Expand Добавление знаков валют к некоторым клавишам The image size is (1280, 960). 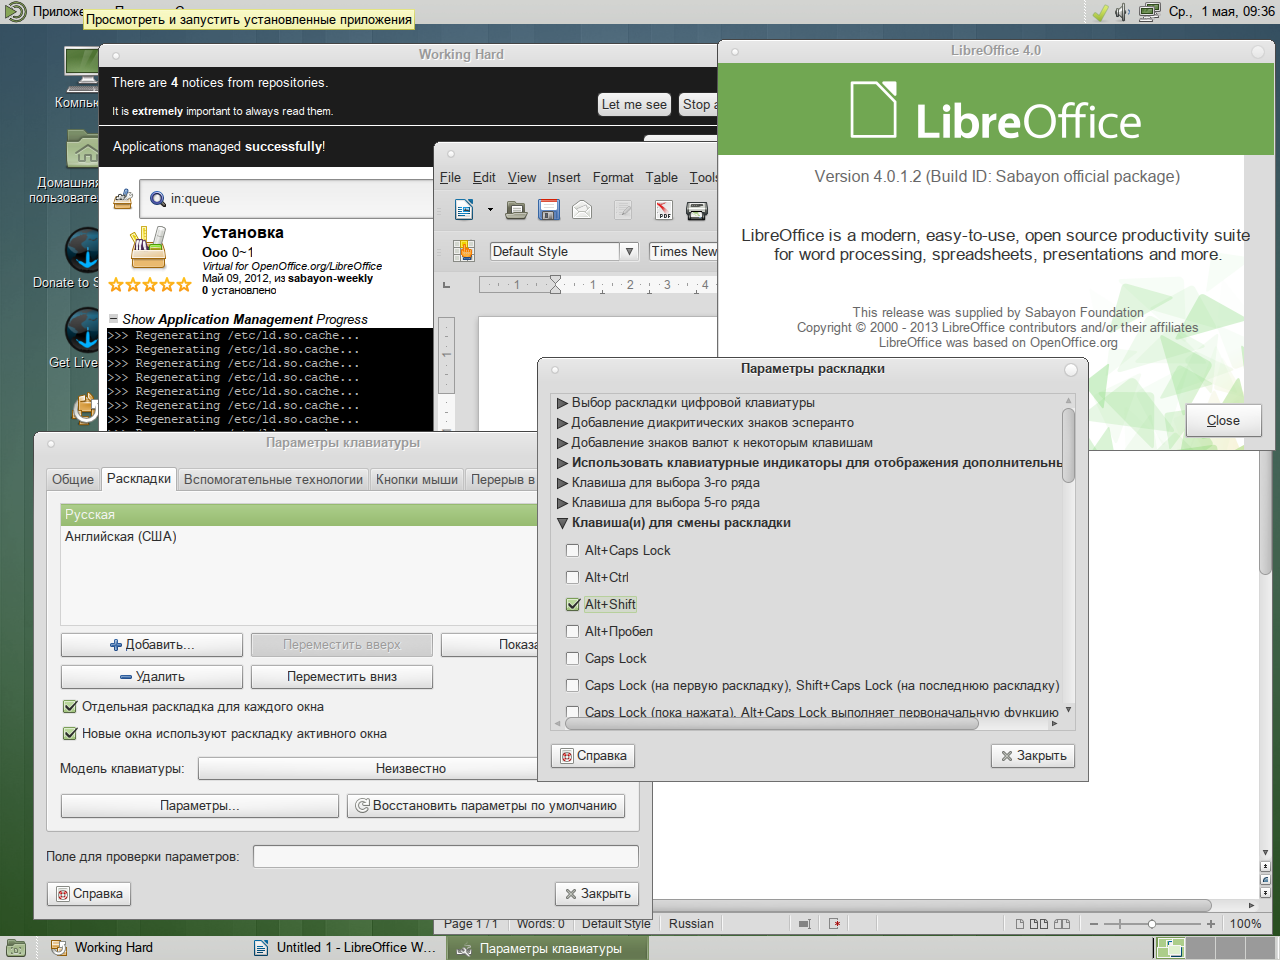[x=562, y=443]
